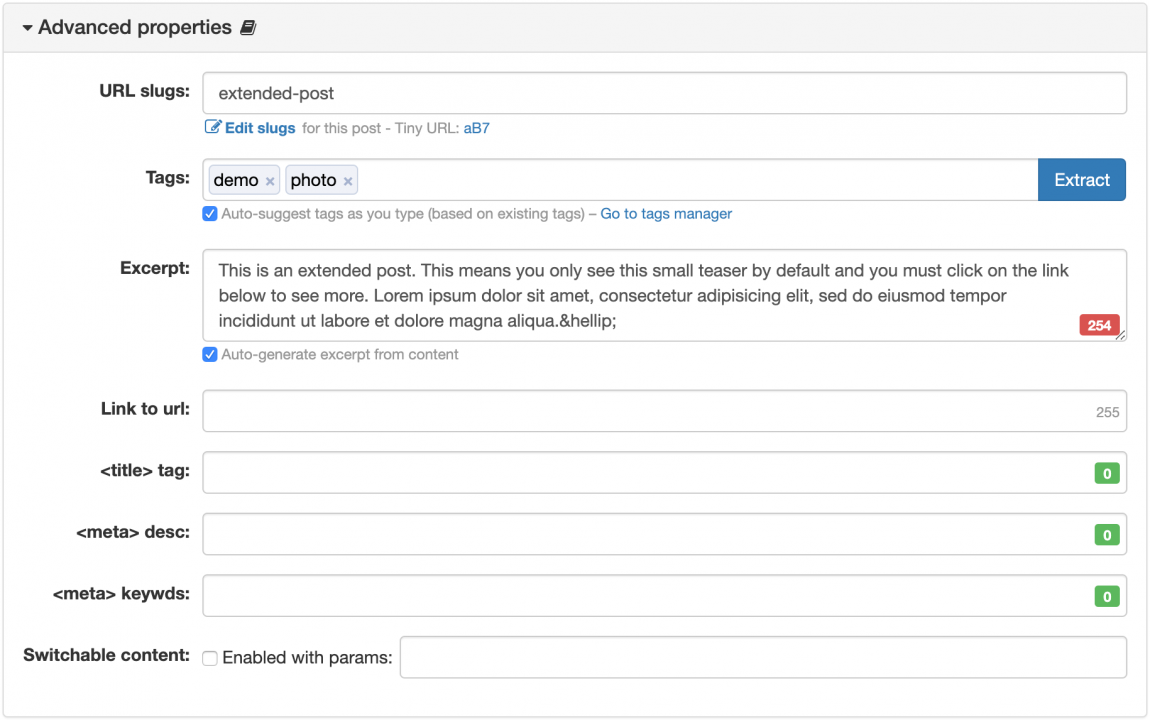Screen dimensions: 1150x720
Task: Click the Advanced properties heading text
Action: (x=135, y=28)
